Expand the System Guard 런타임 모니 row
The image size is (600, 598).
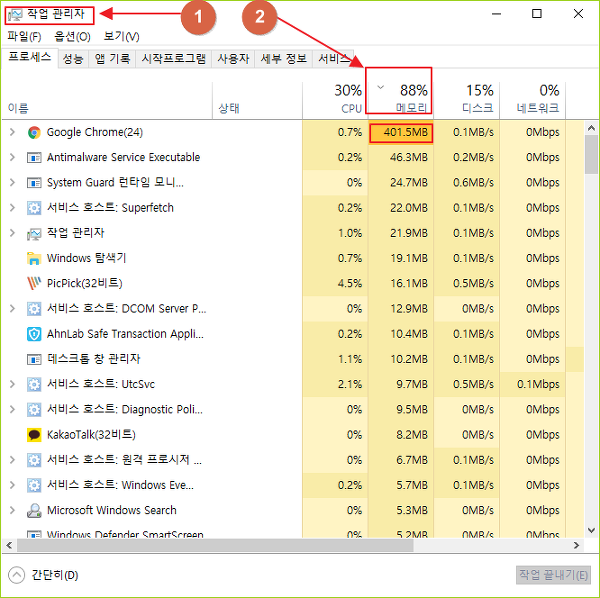pyautogui.click(x=12, y=182)
